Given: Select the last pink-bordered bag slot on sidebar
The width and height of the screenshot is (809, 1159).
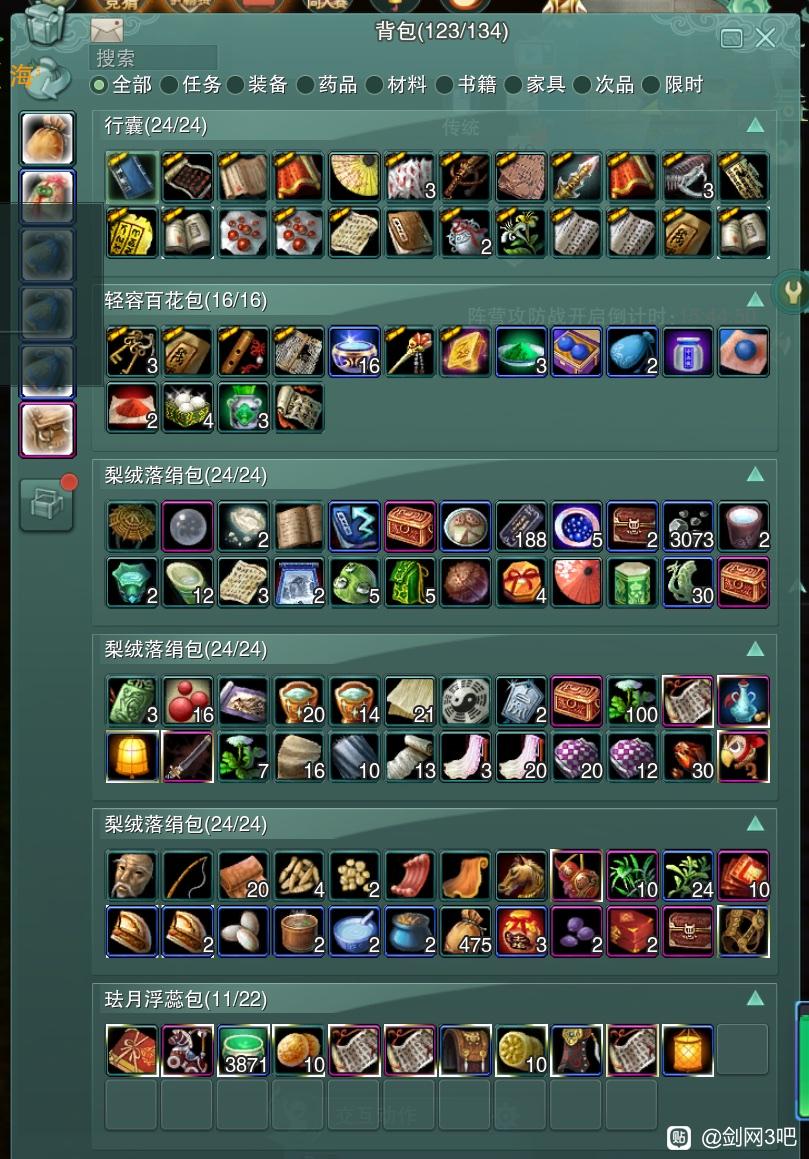Looking at the screenshot, I should pos(47,429).
